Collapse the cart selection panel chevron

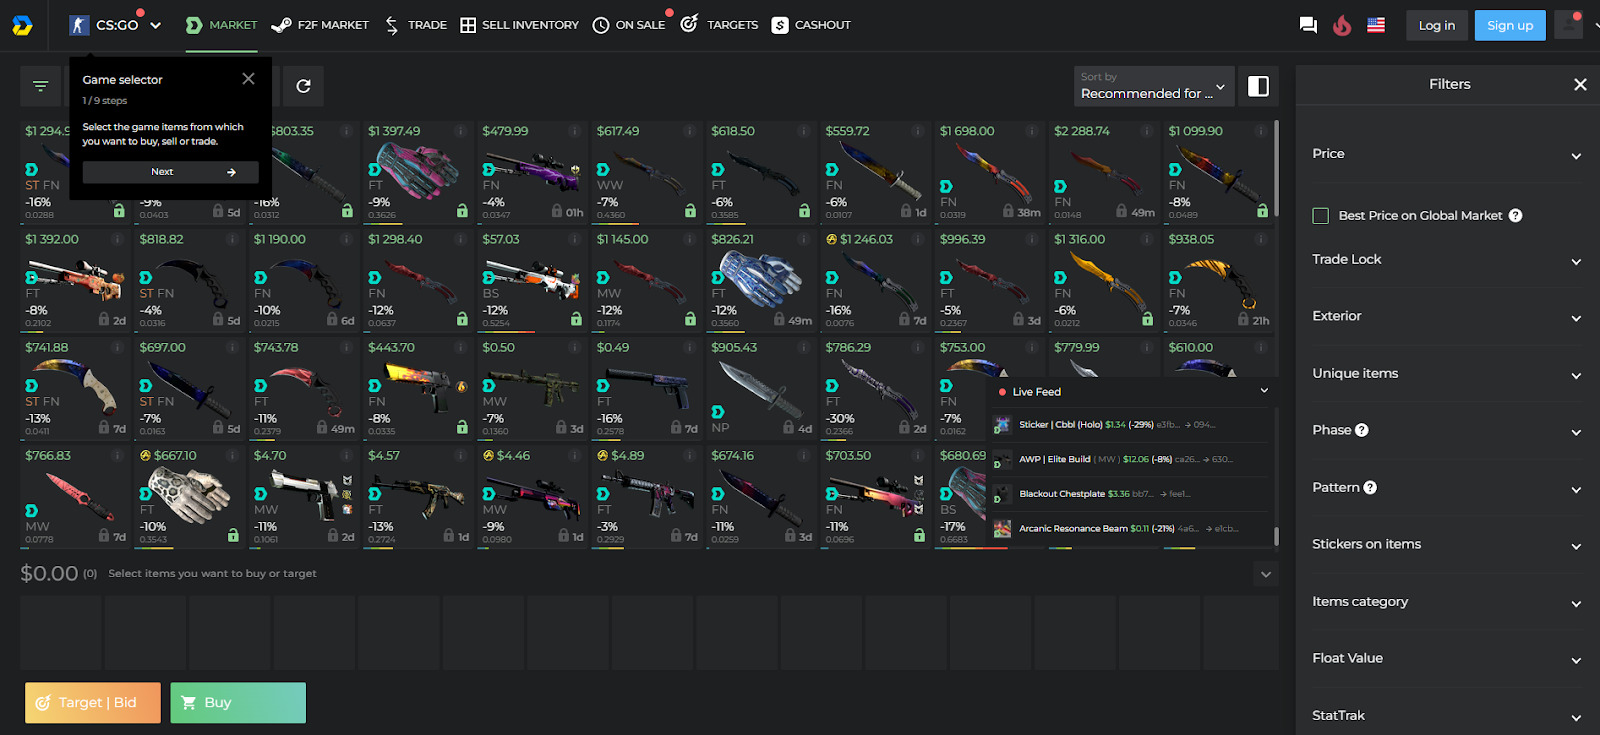(x=1266, y=574)
